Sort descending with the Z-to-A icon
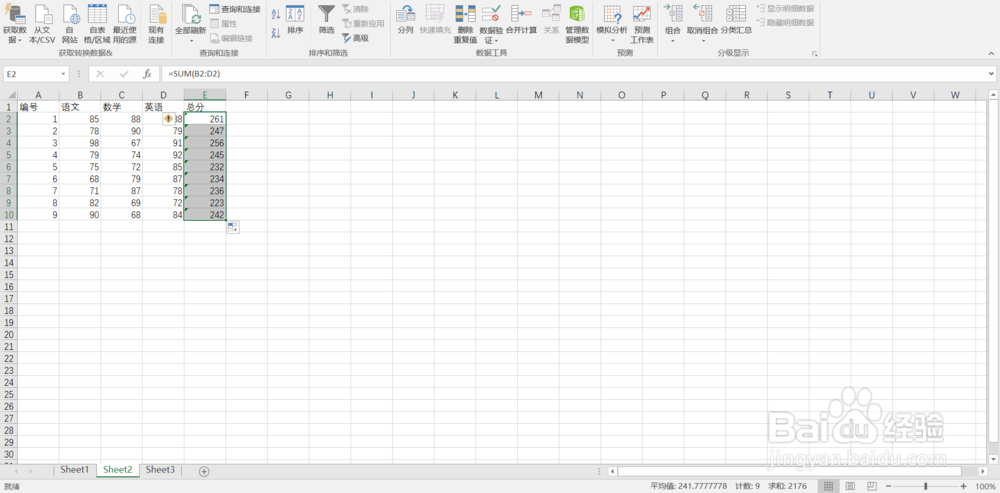1000x493 pixels. [x=276, y=33]
